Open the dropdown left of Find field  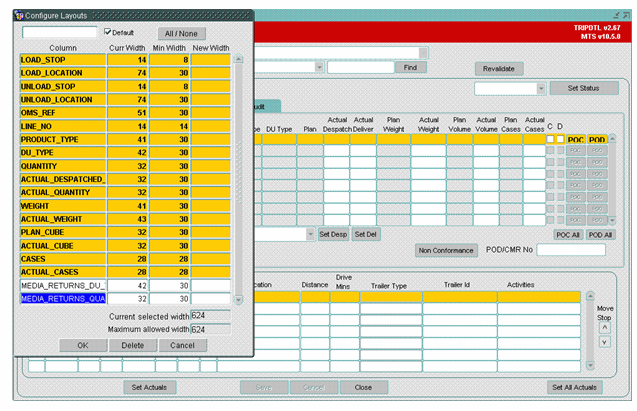[x=319, y=67]
